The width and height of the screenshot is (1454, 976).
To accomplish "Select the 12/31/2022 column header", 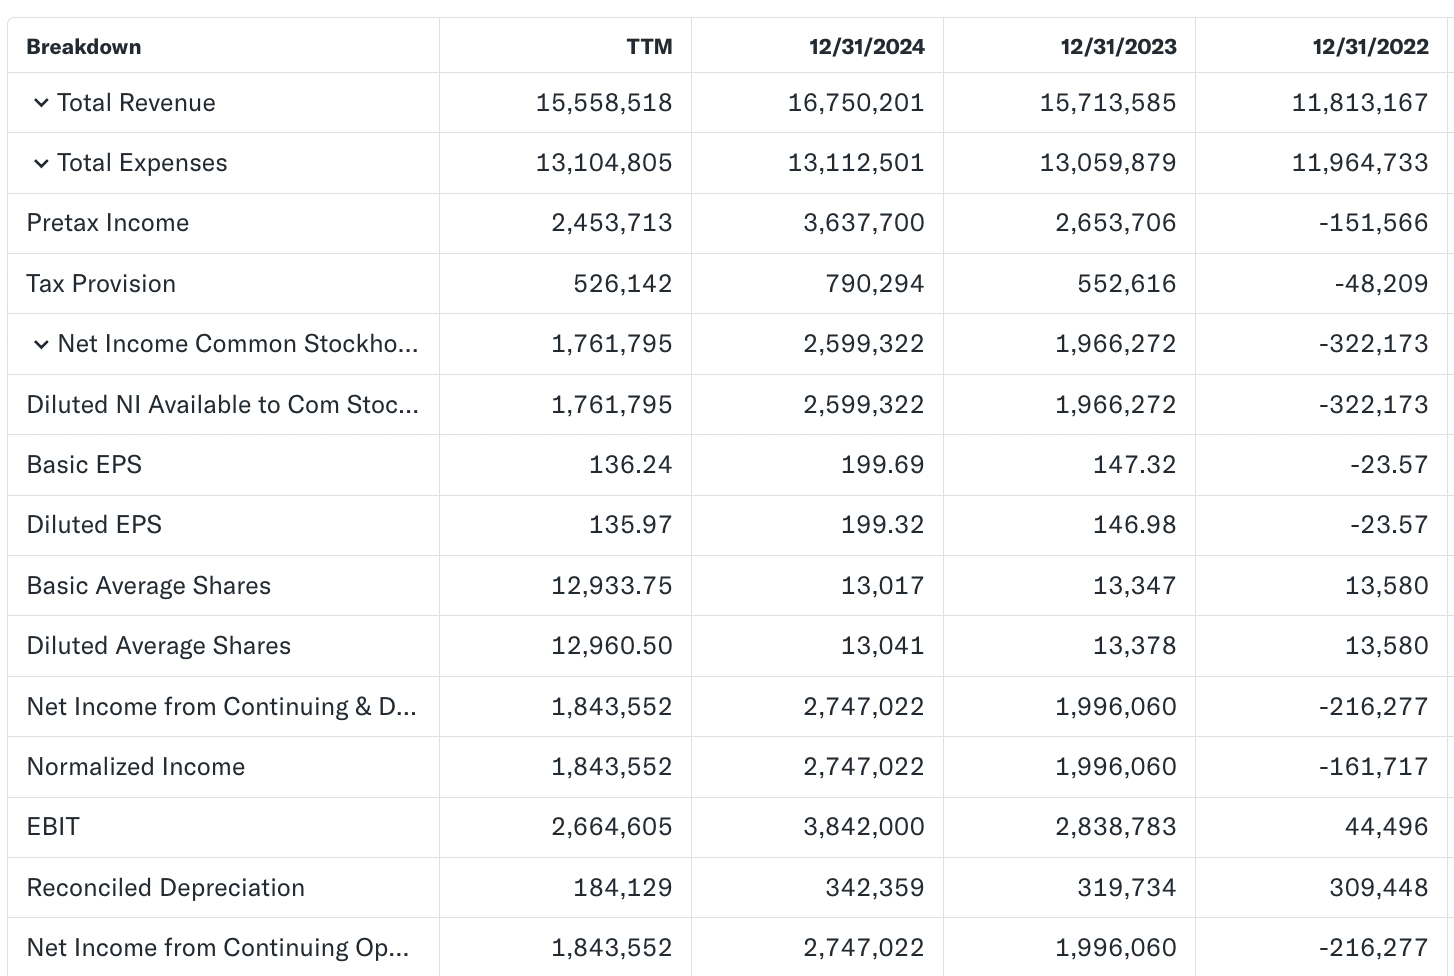I will point(1371,47).
